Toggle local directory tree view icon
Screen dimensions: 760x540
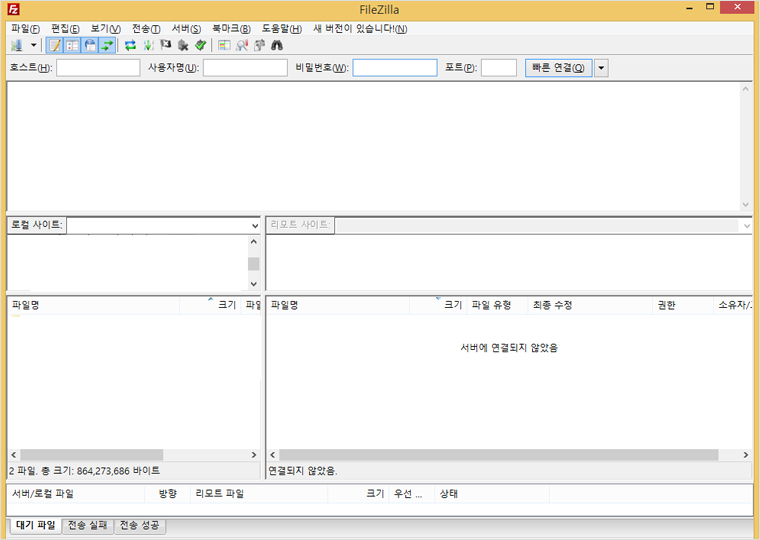pos(72,45)
